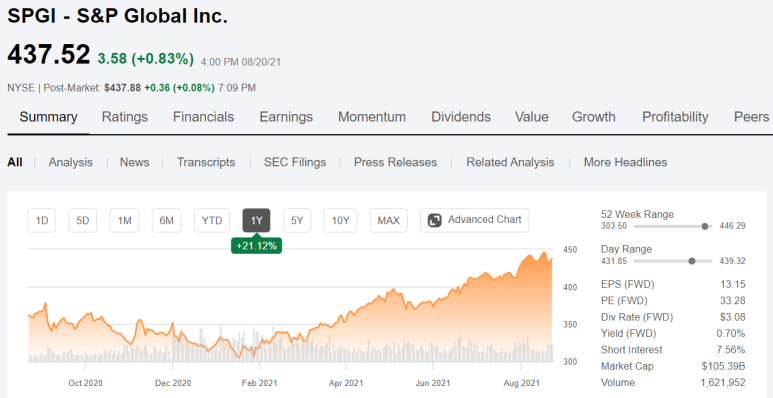
Task: Open the Advanced Chart expand icon
Action: pos(434,220)
